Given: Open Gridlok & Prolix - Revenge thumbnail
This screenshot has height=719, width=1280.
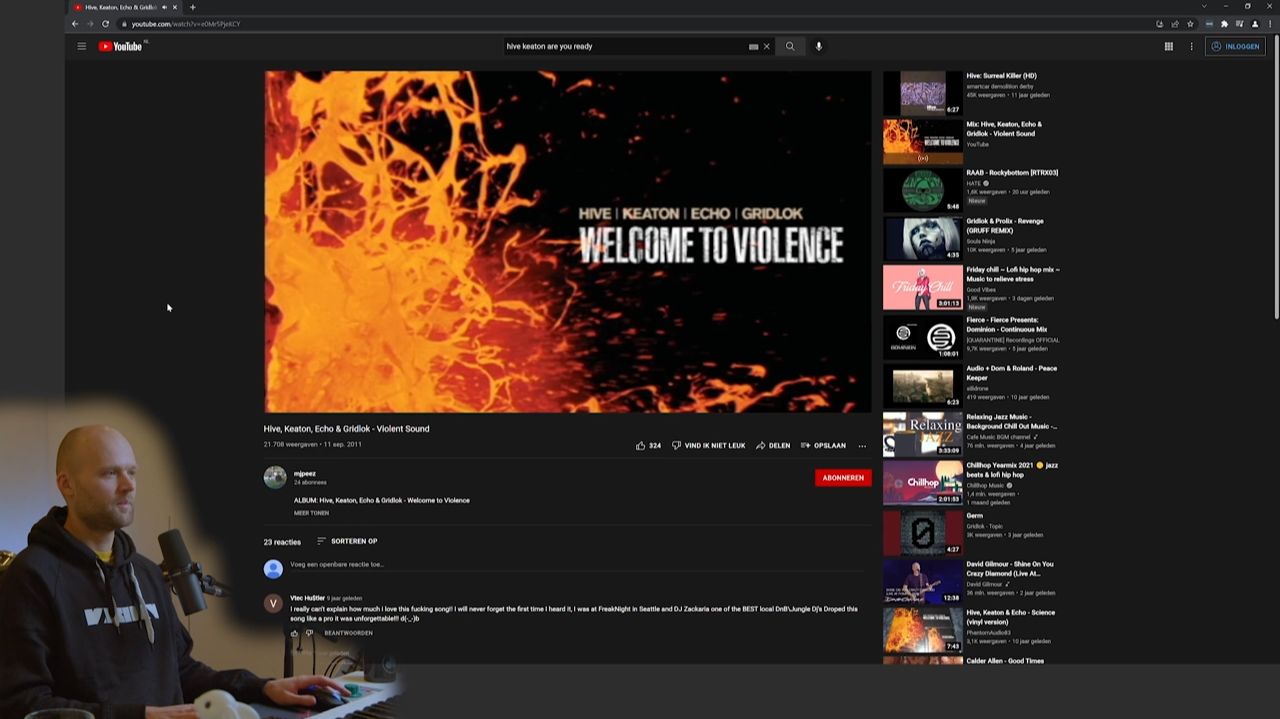Looking at the screenshot, I should (922, 239).
